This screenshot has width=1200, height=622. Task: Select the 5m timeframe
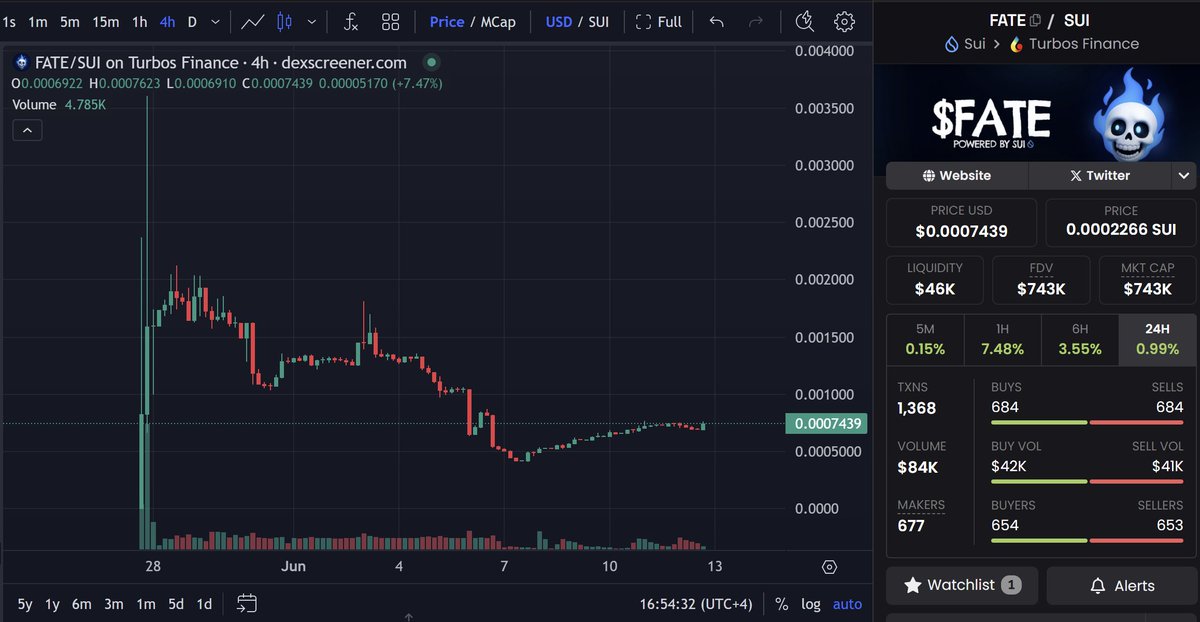69,21
